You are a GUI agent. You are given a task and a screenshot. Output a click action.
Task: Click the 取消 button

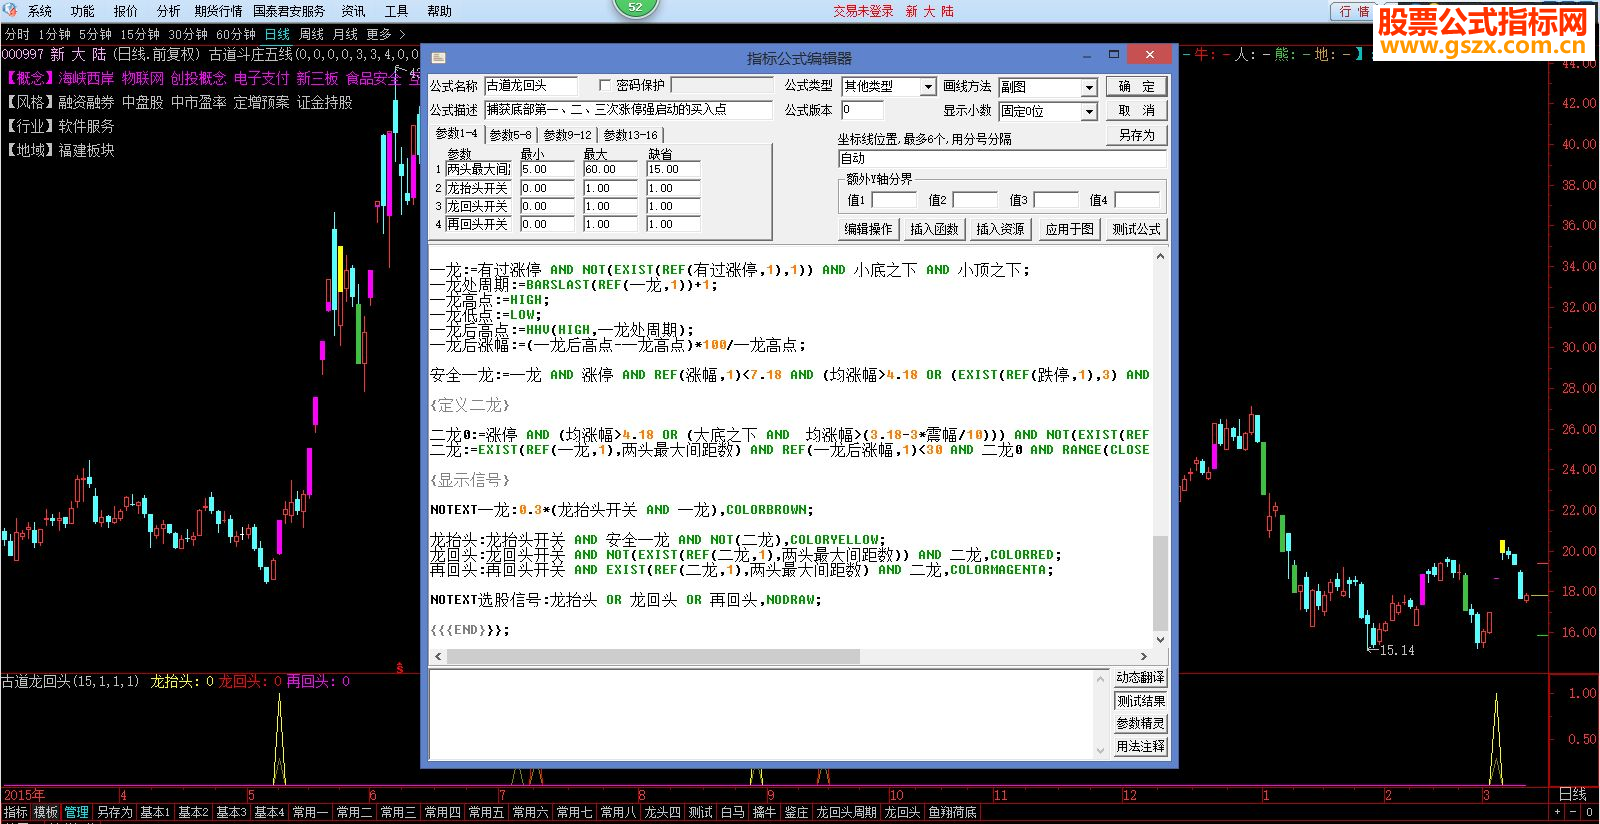point(1136,110)
